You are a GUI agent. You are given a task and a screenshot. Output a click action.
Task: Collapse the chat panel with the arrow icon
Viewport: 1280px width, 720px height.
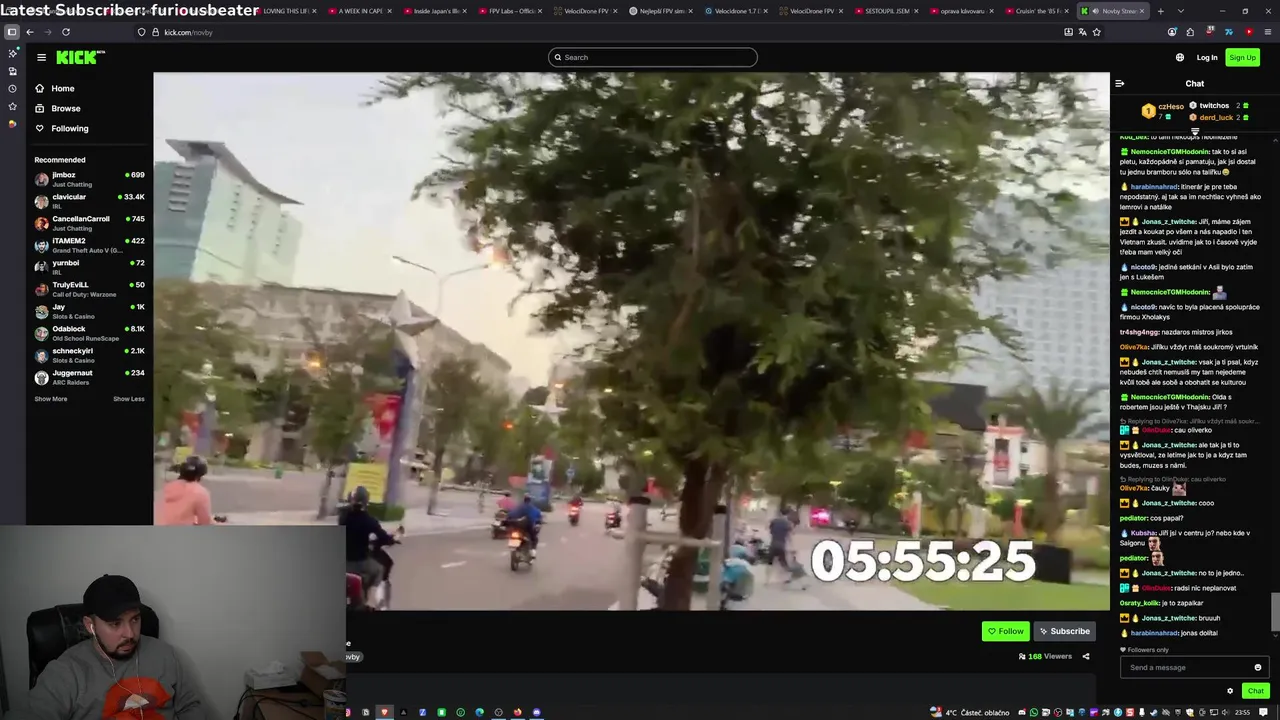pyautogui.click(x=1120, y=84)
